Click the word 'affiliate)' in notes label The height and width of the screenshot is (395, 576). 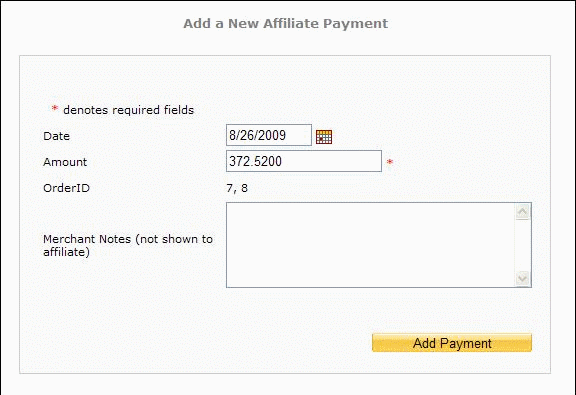tap(66, 252)
